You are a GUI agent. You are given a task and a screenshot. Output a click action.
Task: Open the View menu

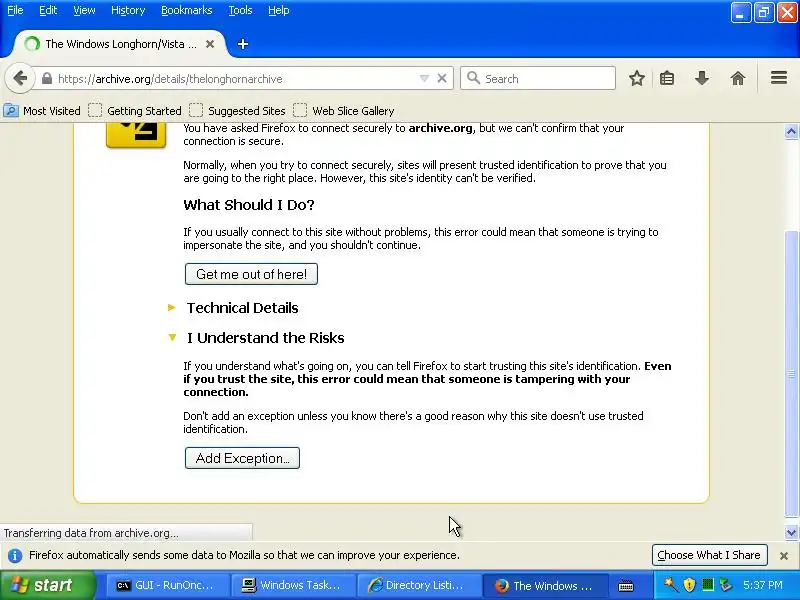click(84, 10)
